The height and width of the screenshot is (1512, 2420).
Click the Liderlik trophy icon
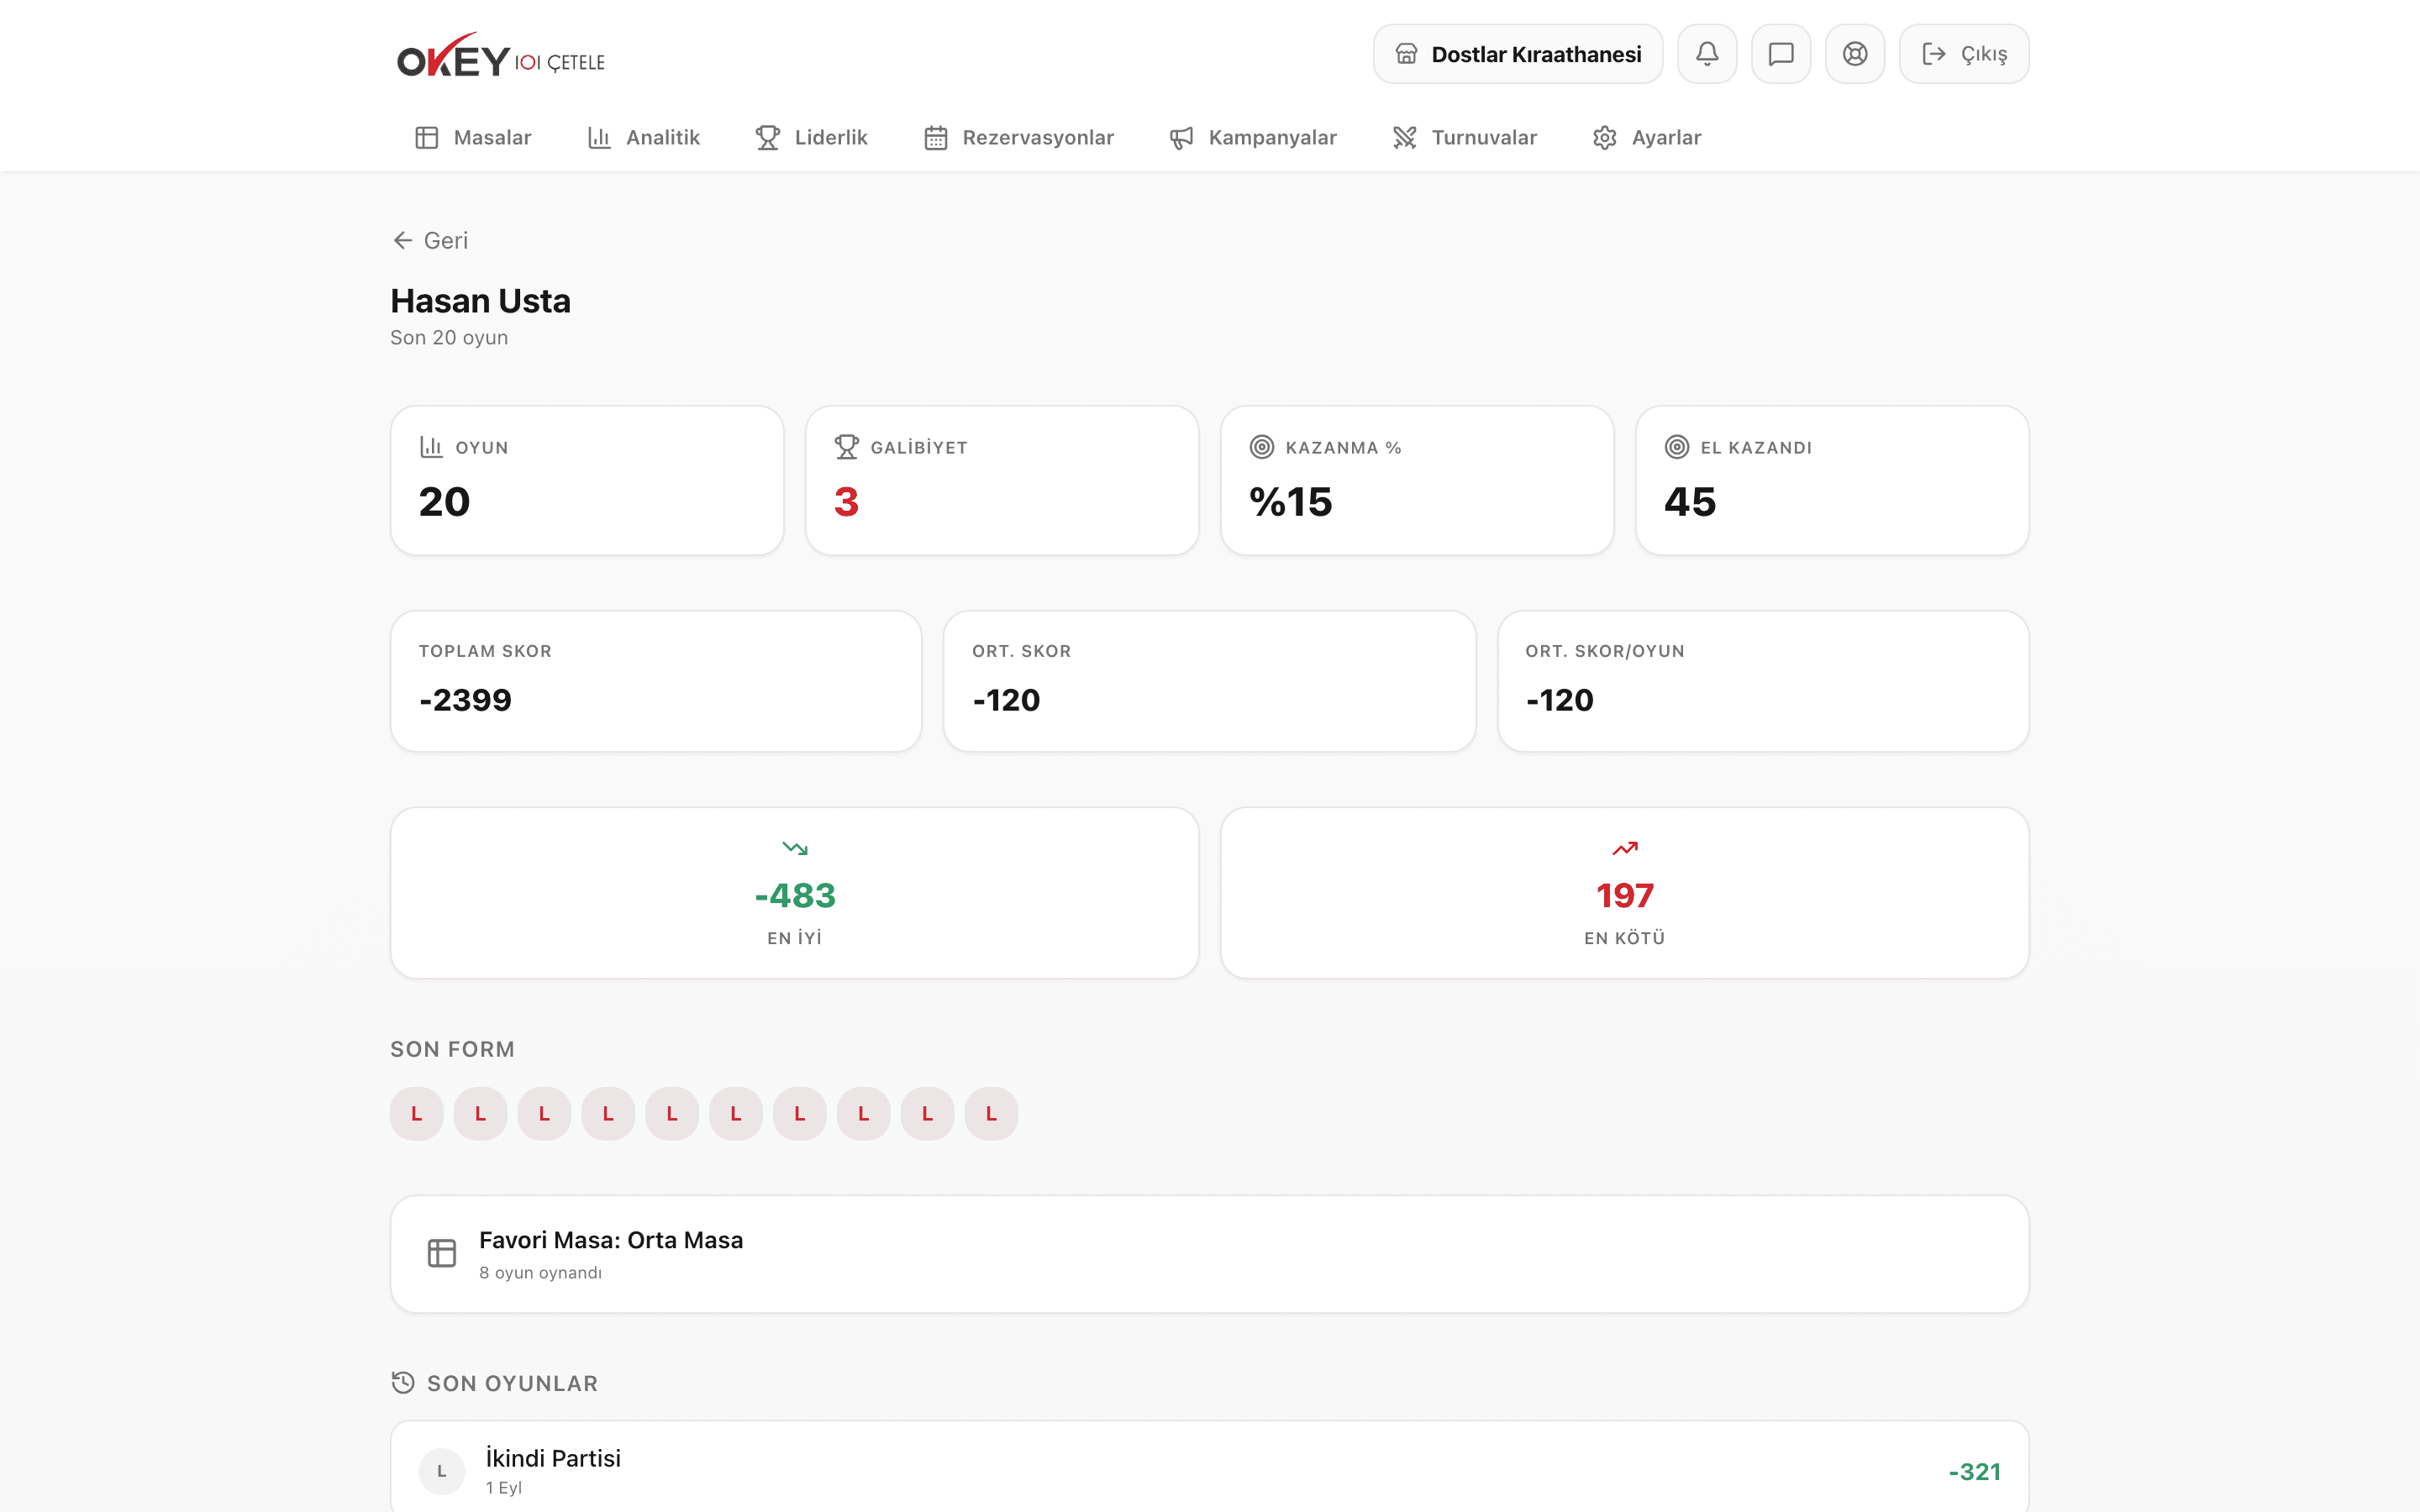(x=768, y=138)
